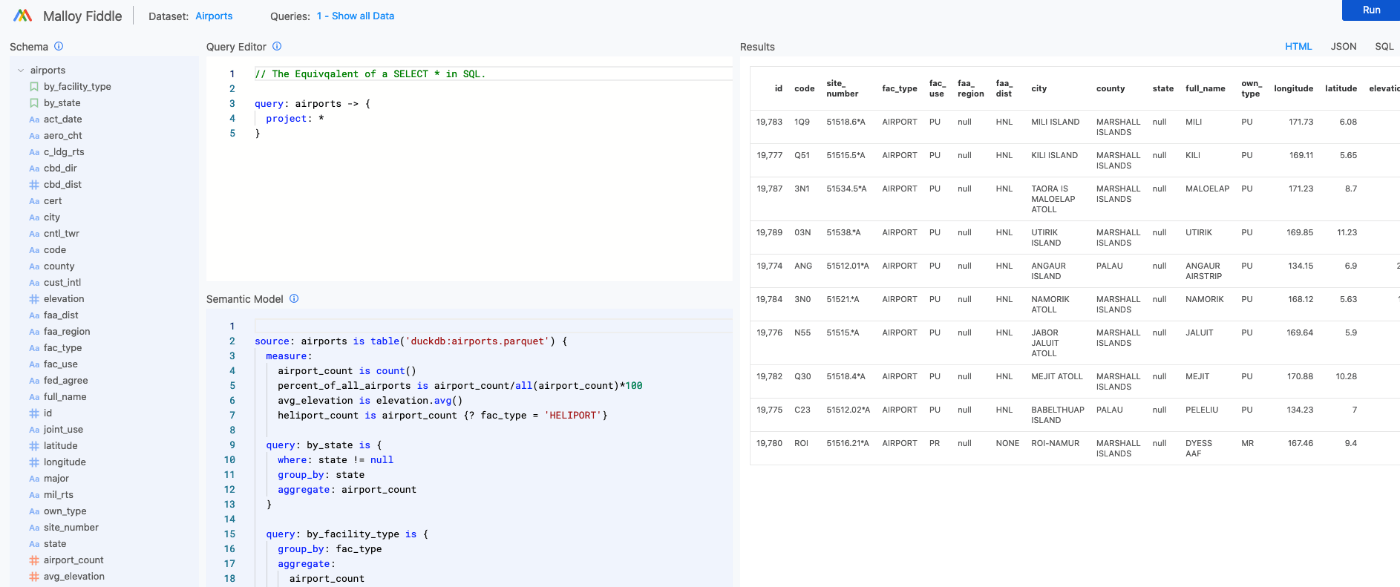Click the number type icon beside cbd_dist

click(34, 184)
